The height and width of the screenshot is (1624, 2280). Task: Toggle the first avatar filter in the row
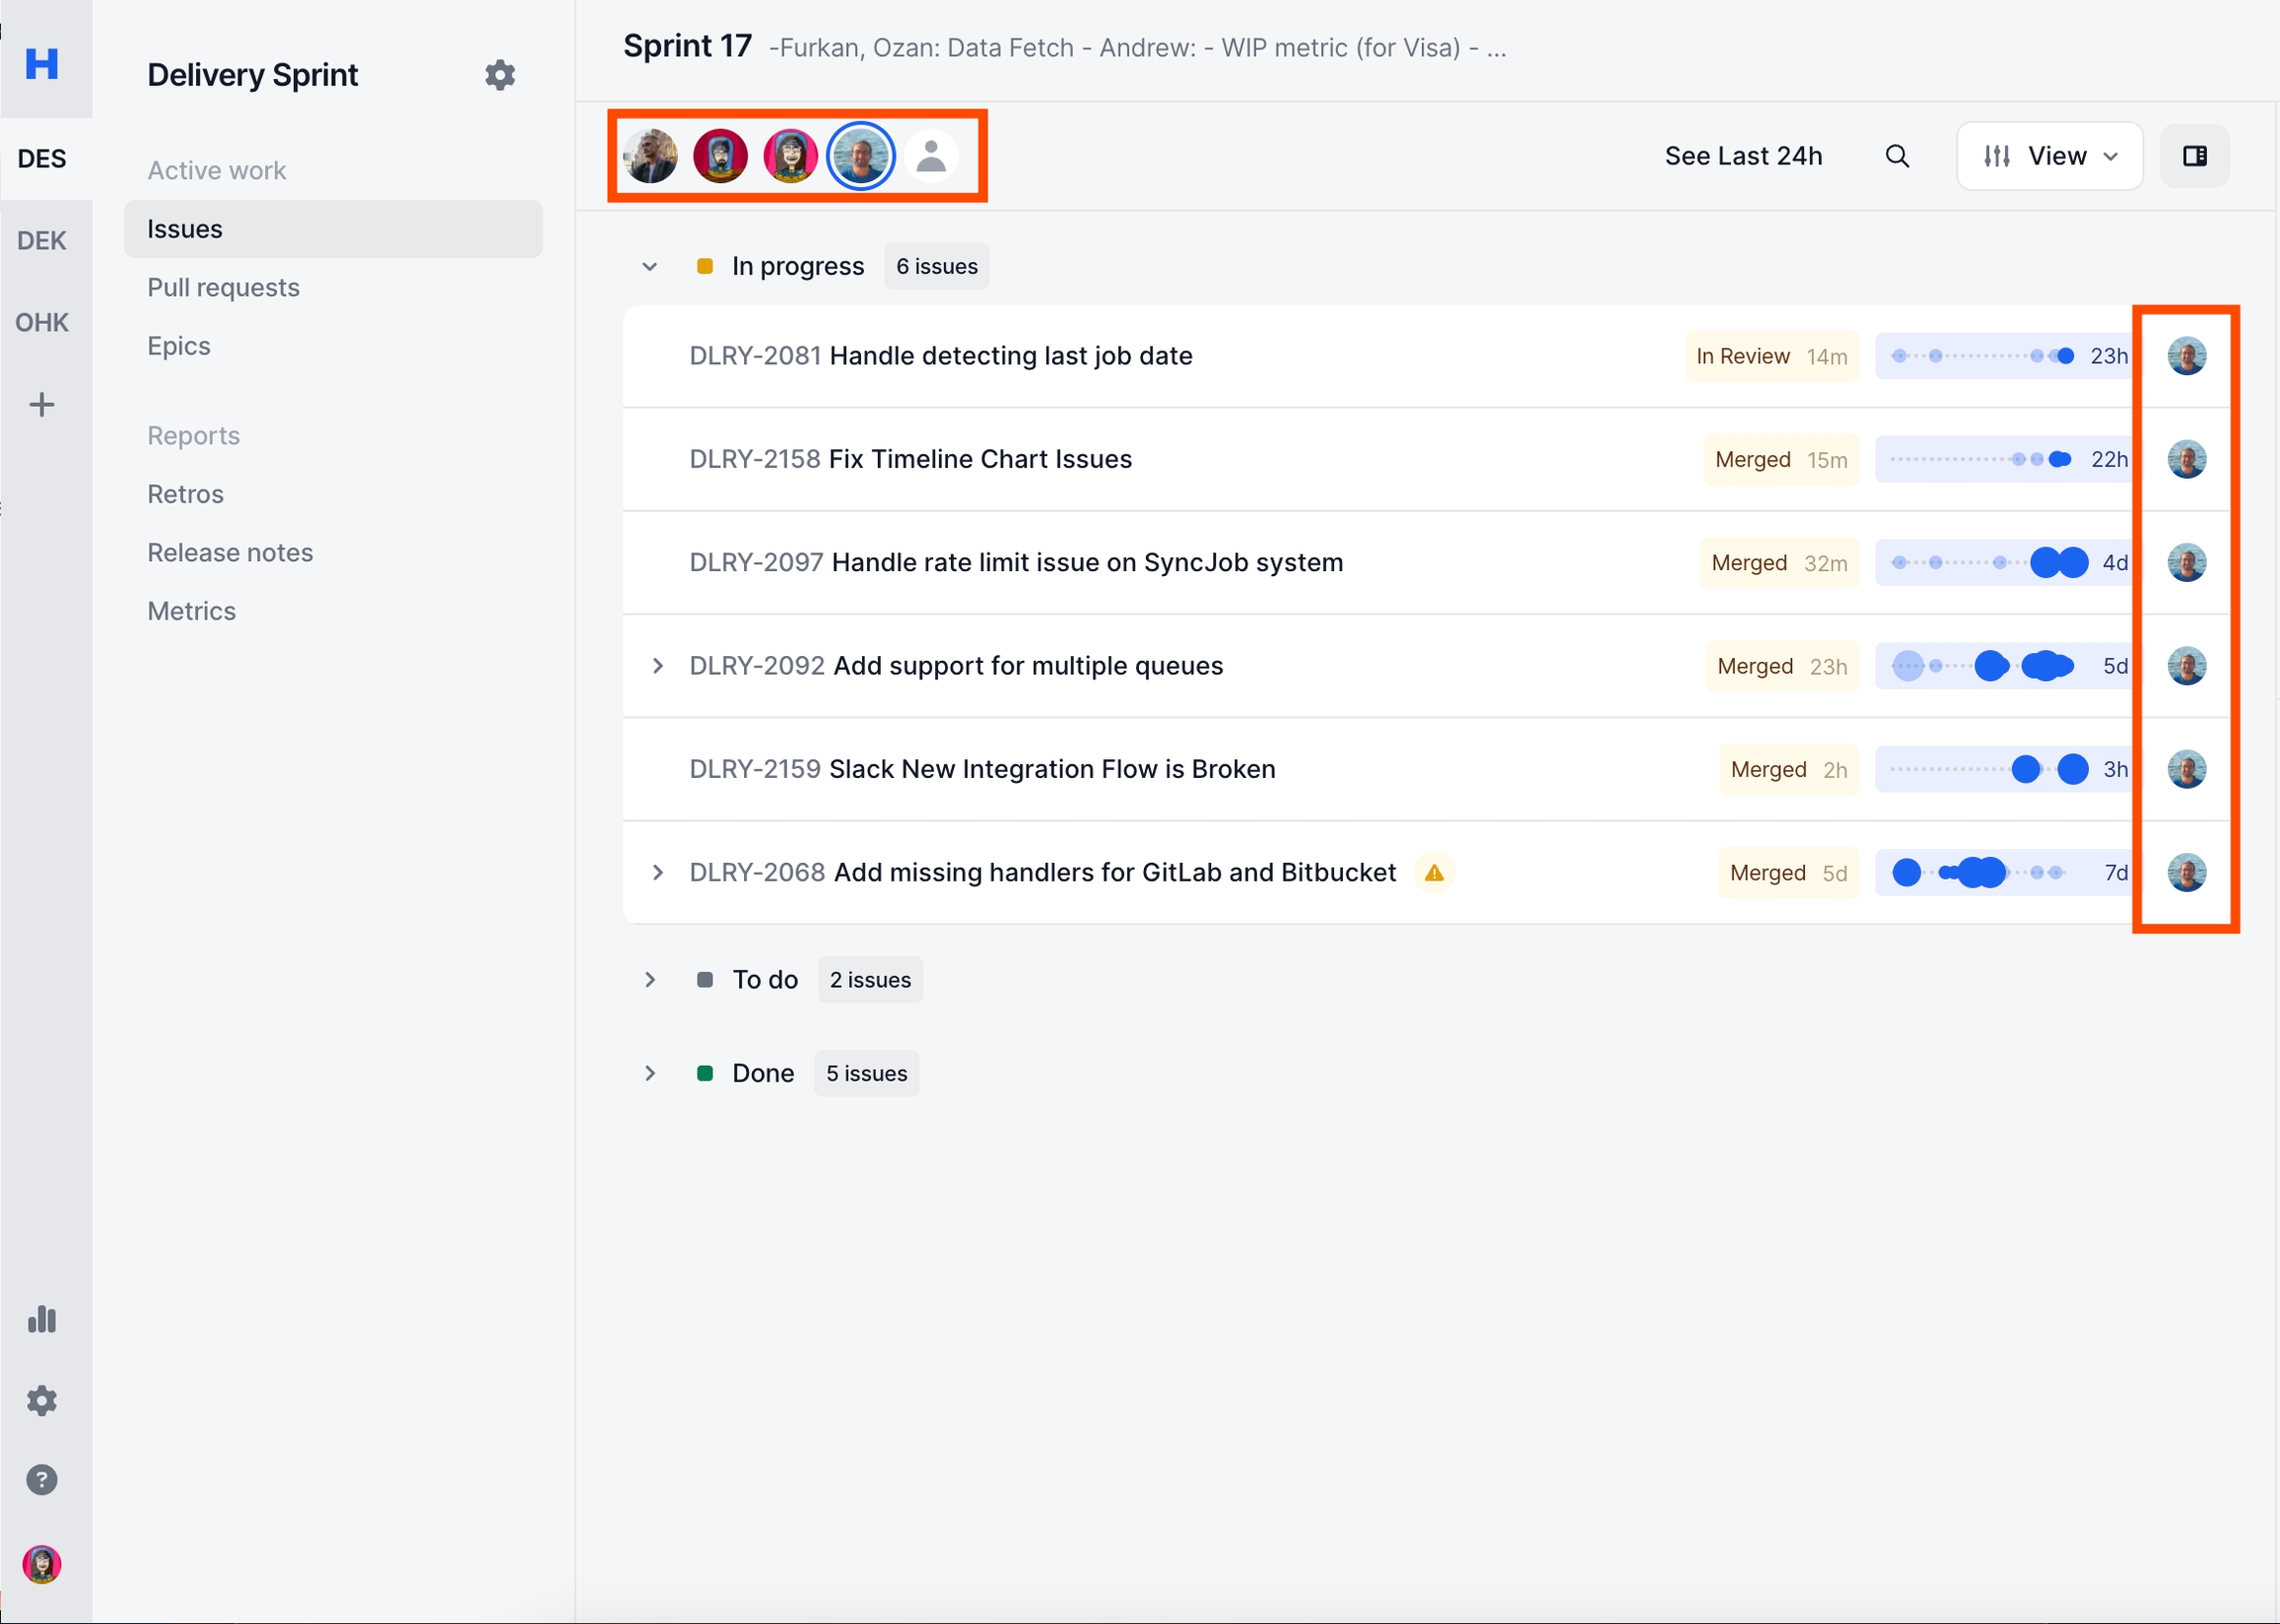click(650, 156)
